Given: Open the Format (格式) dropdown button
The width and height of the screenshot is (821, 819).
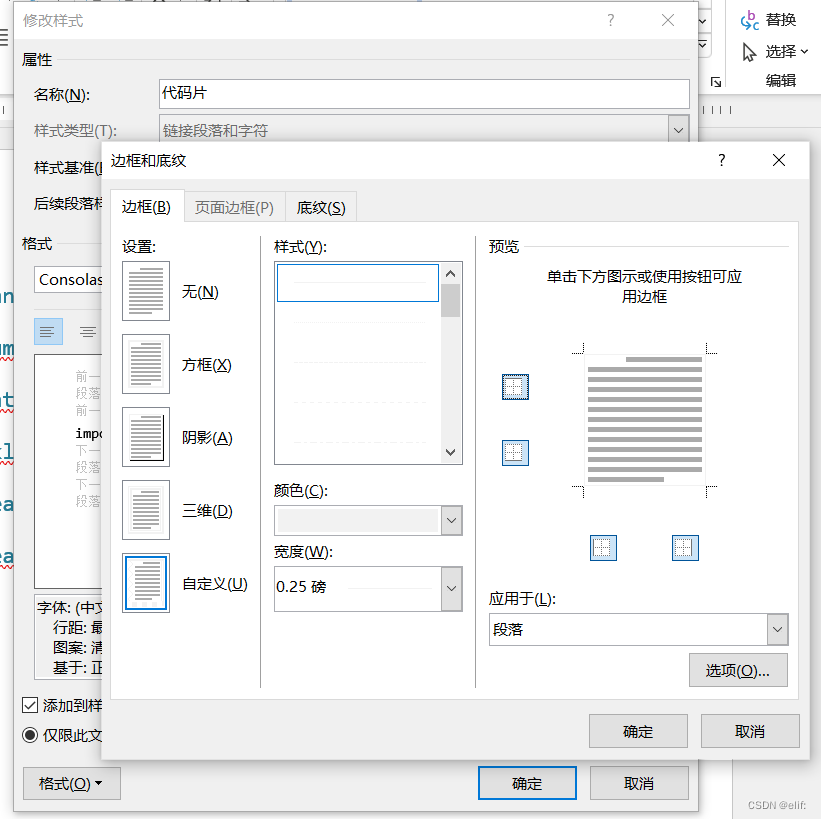Looking at the screenshot, I should 72,783.
